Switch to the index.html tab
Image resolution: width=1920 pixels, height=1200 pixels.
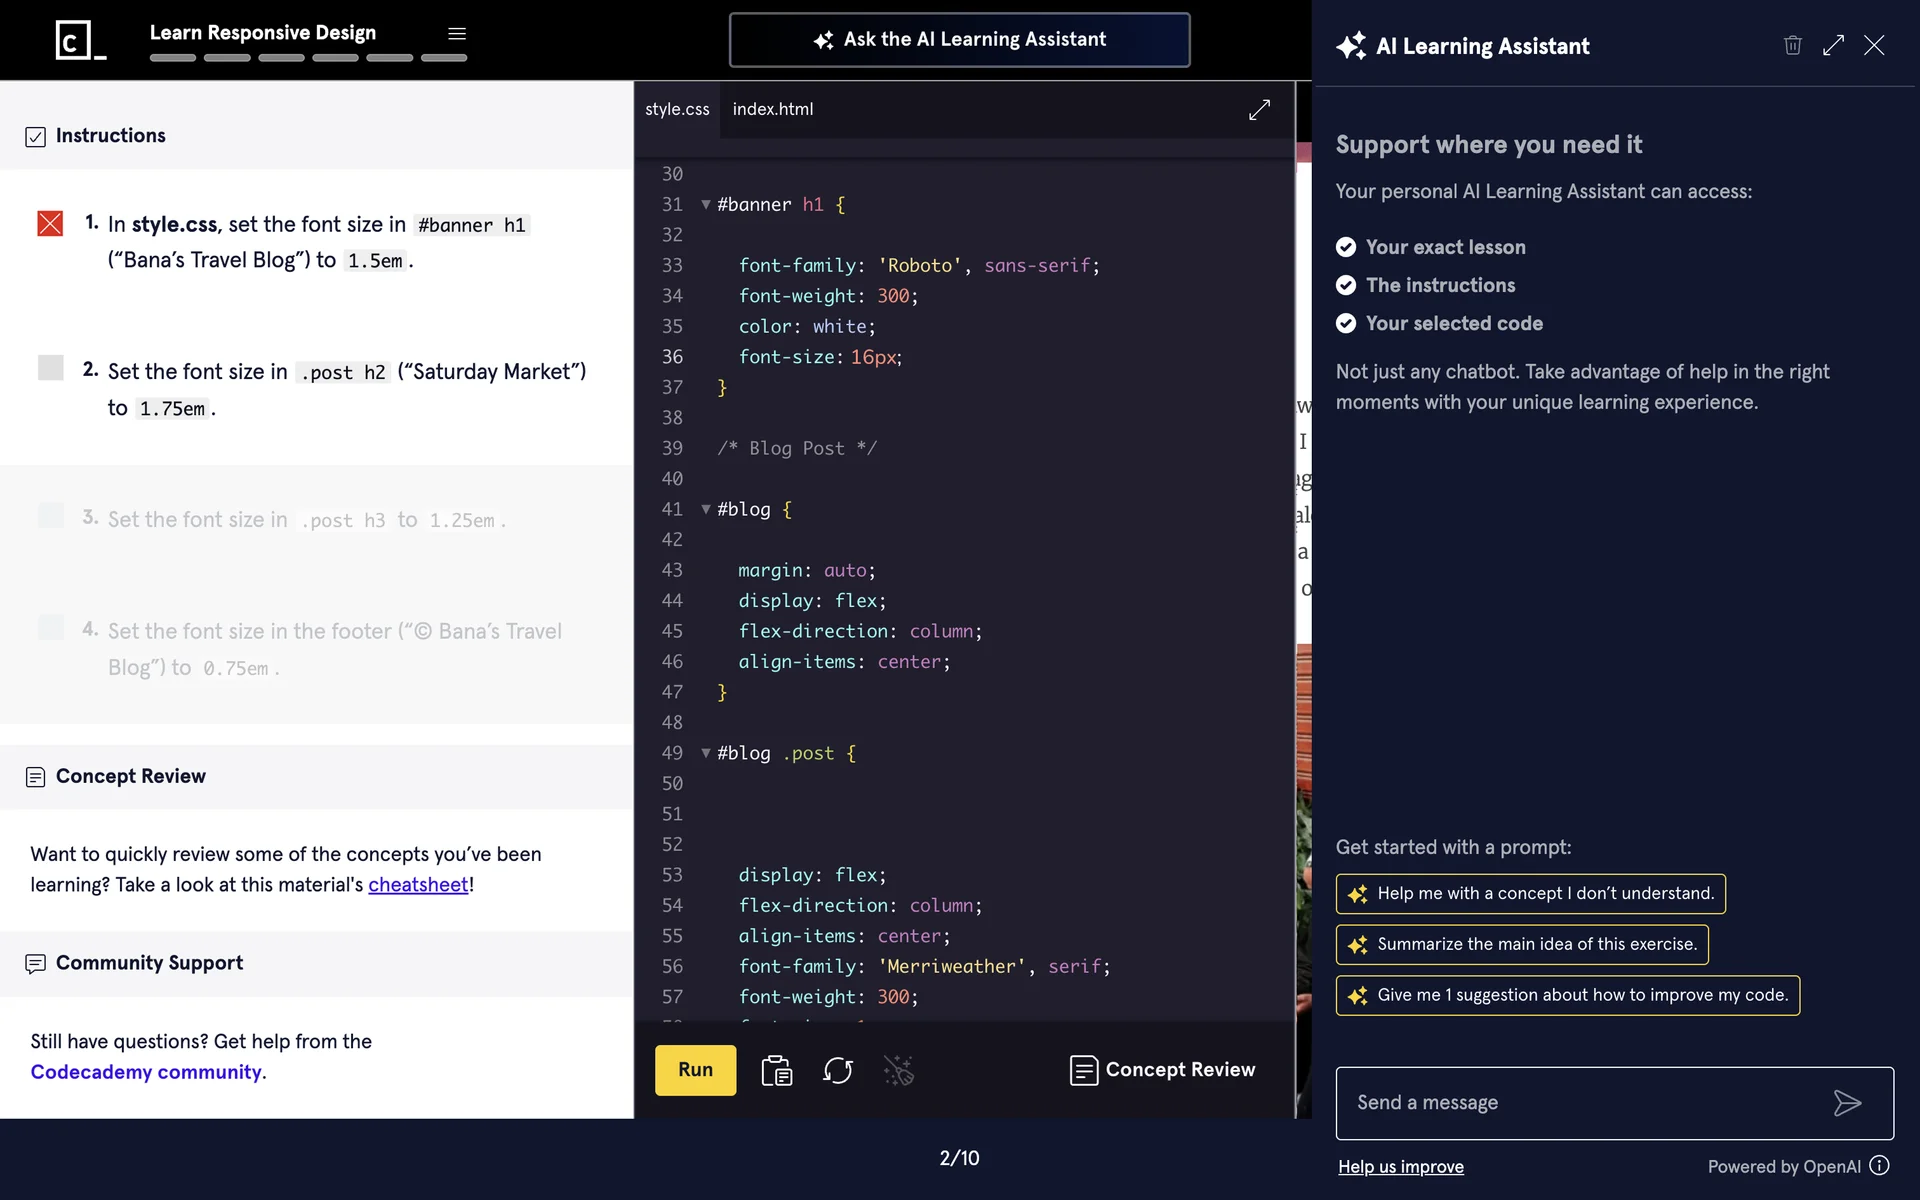pos(772,109)
